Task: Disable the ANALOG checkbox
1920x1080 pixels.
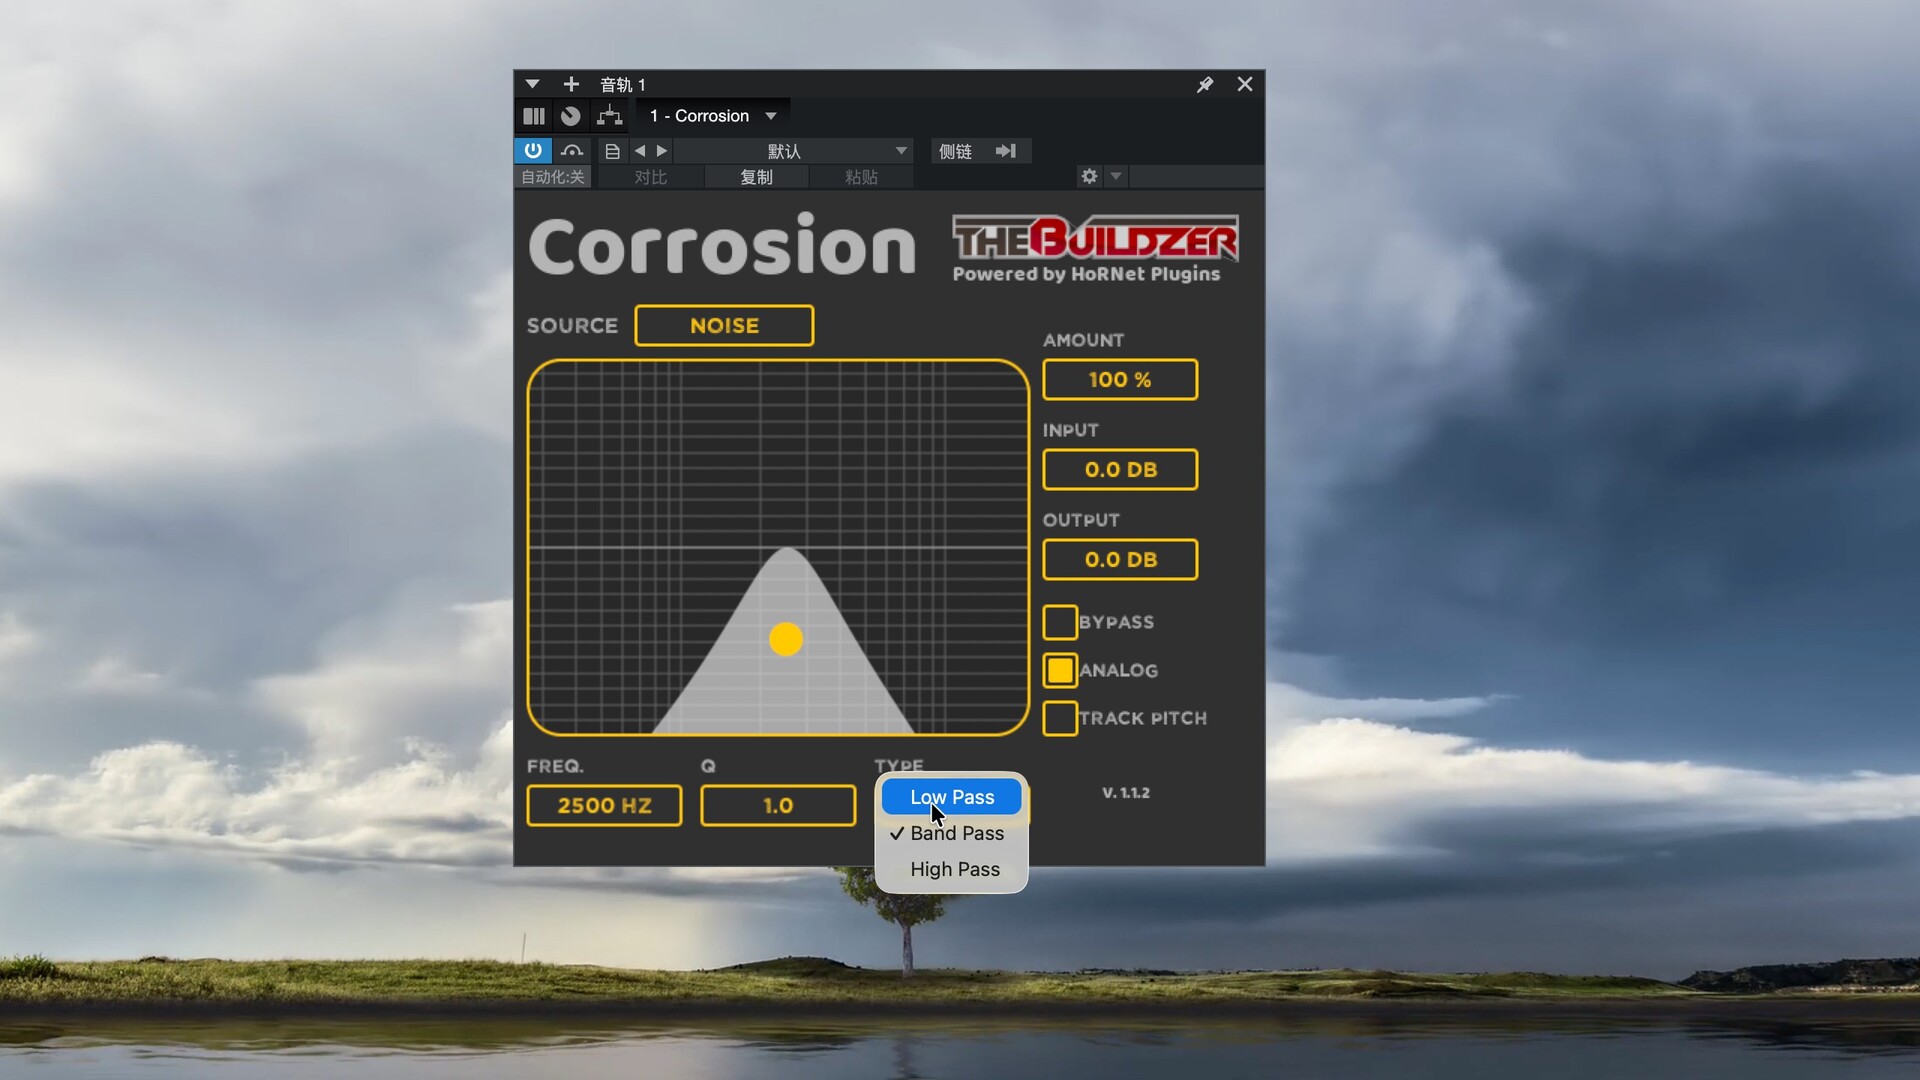Action: pos(1060,670)
